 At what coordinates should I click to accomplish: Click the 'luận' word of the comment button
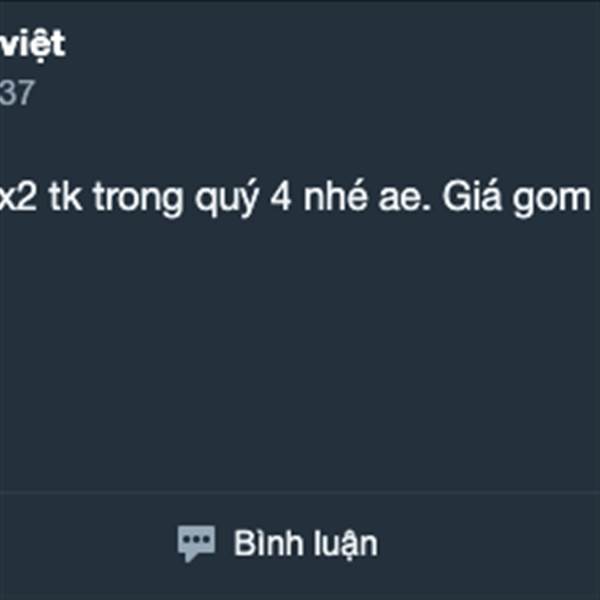(346, 545)
